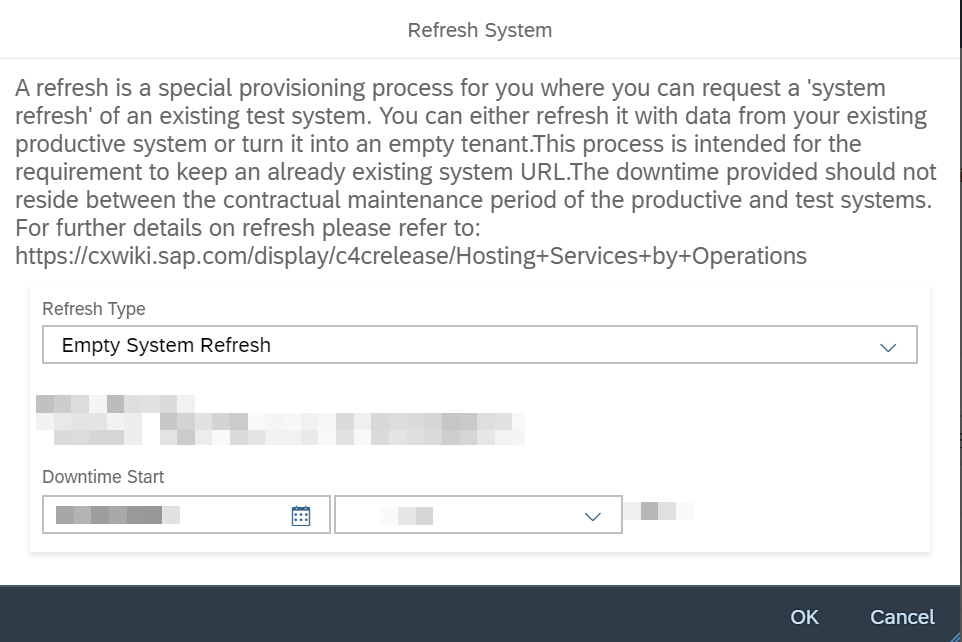Confirm the refresh with OK
This screenshot has height=642, width=962.
(804, 617)
